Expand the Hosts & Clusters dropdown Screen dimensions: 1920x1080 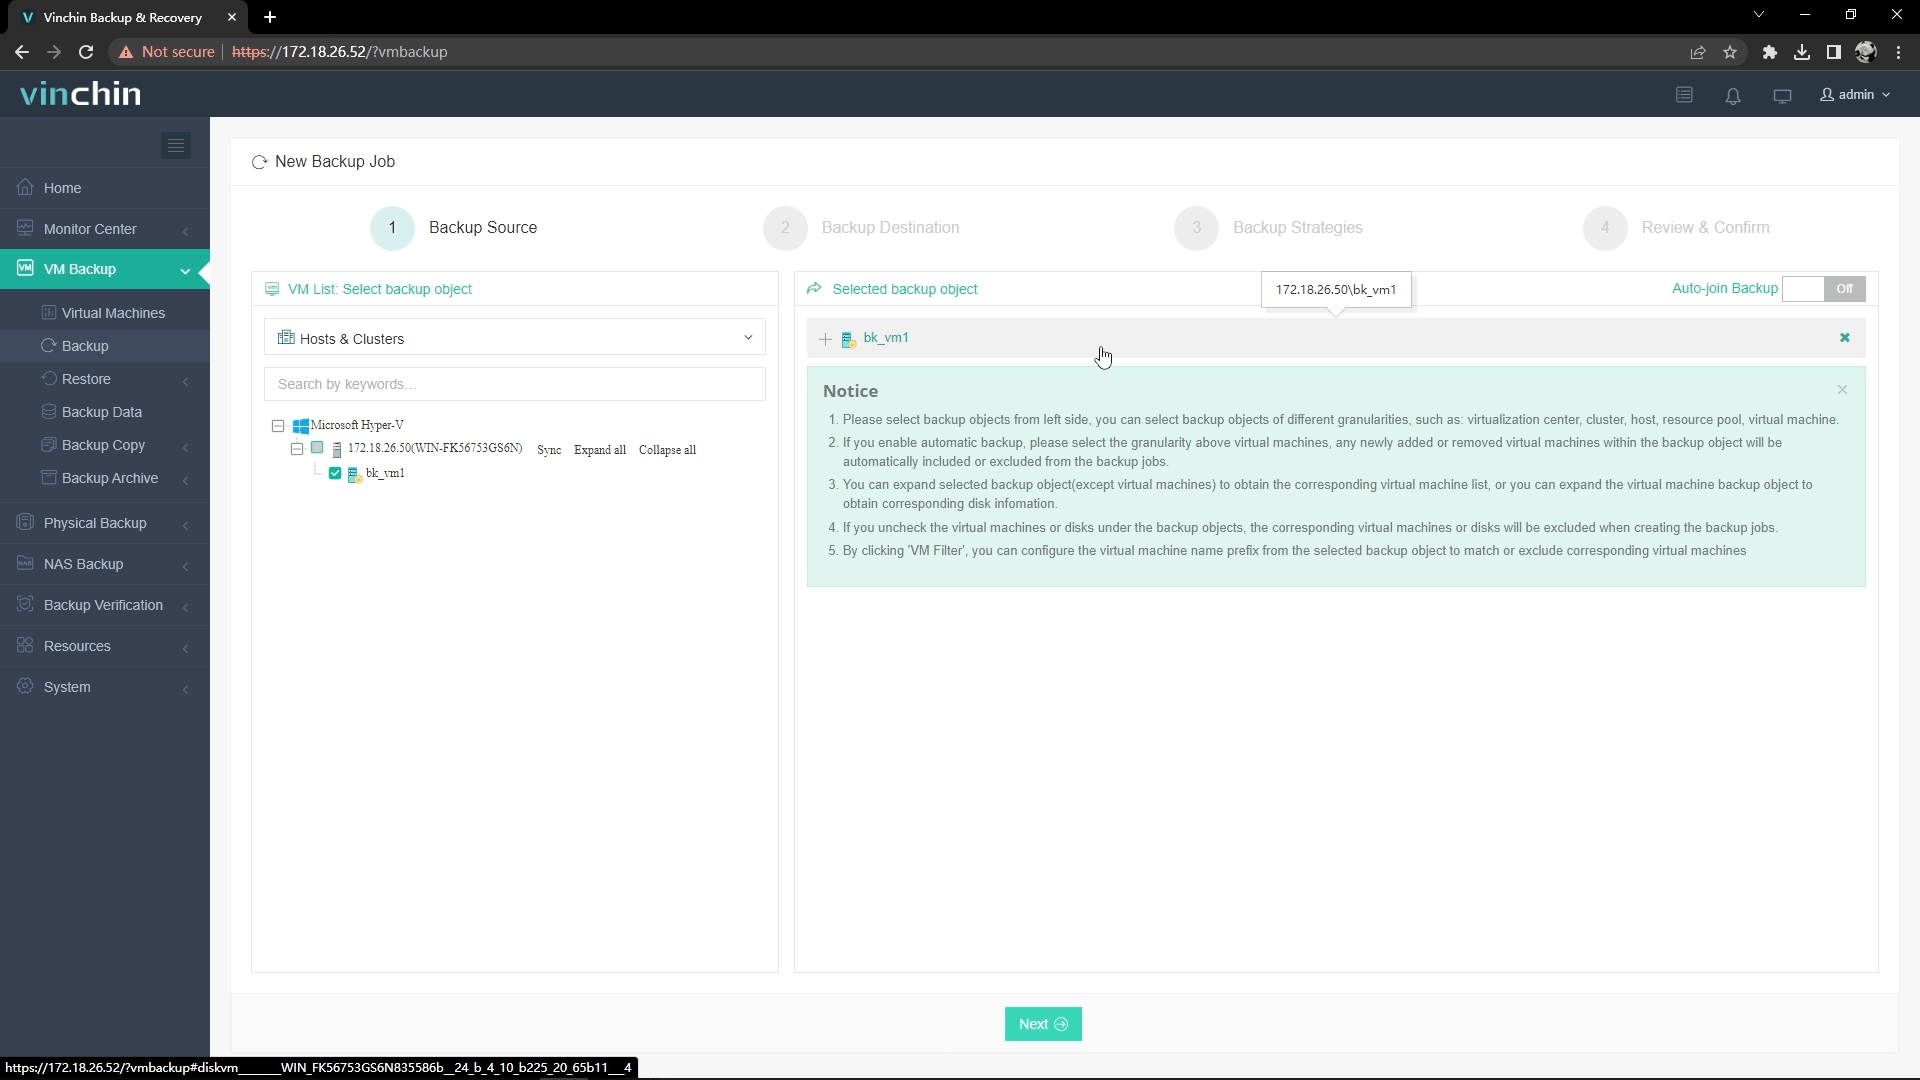(750, 339)
